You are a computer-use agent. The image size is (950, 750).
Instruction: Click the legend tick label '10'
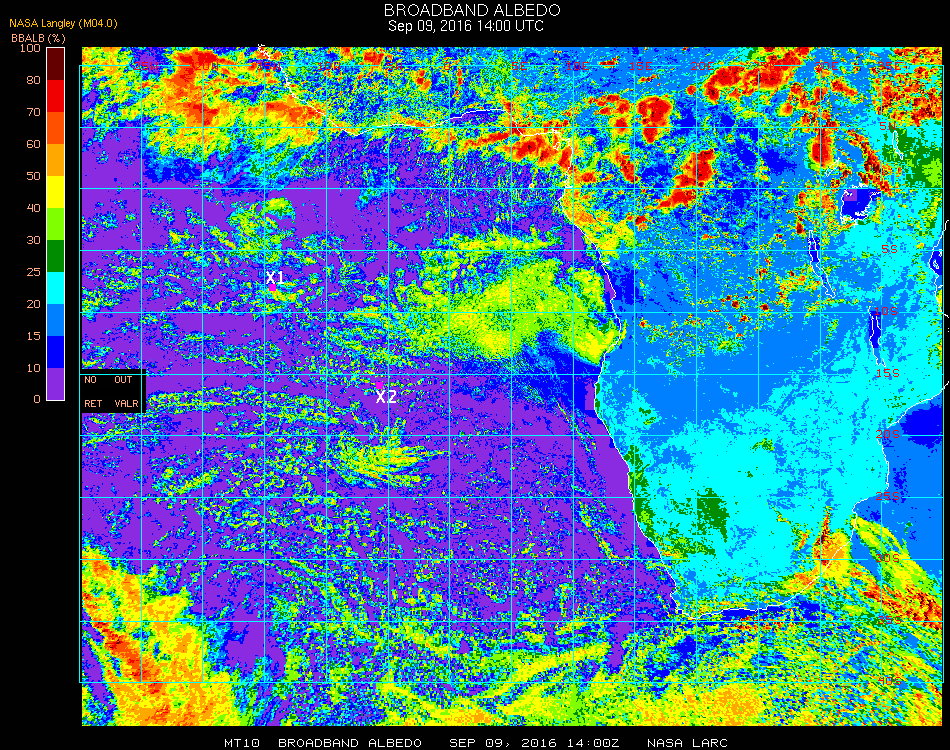(33, 368)
